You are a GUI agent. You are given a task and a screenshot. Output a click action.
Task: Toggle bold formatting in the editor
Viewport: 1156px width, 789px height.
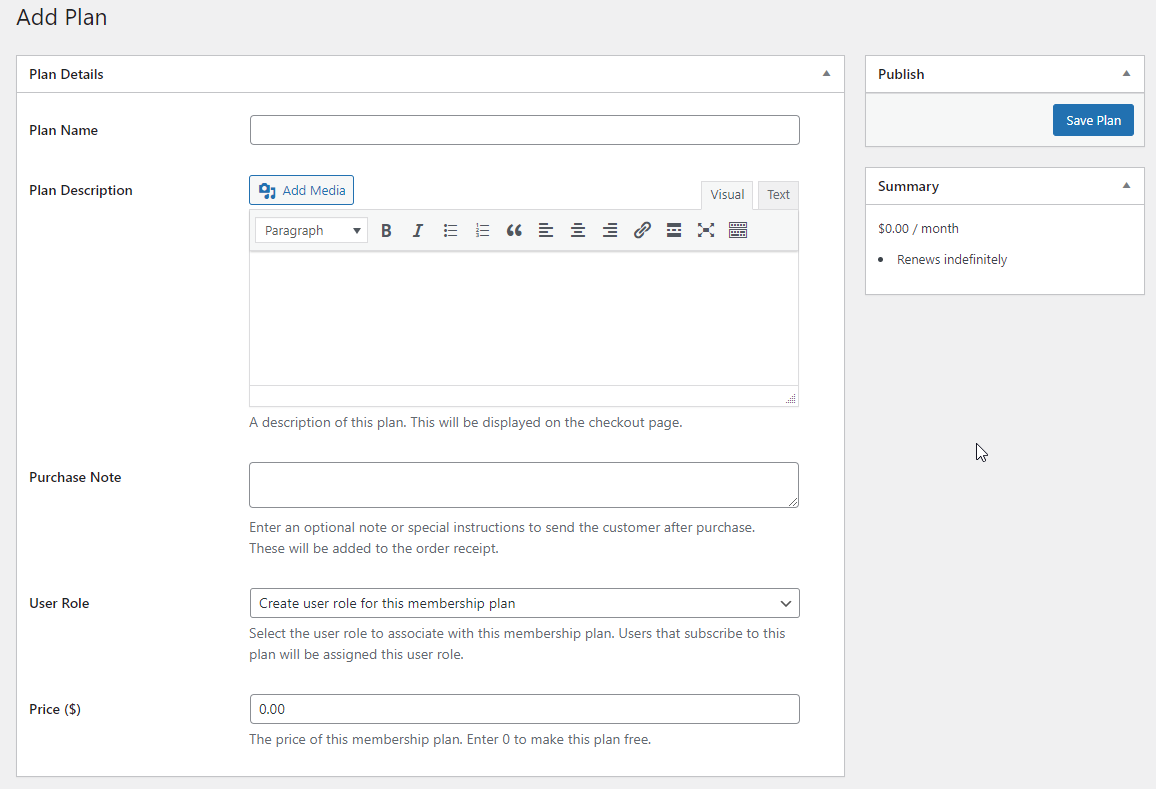386,230
